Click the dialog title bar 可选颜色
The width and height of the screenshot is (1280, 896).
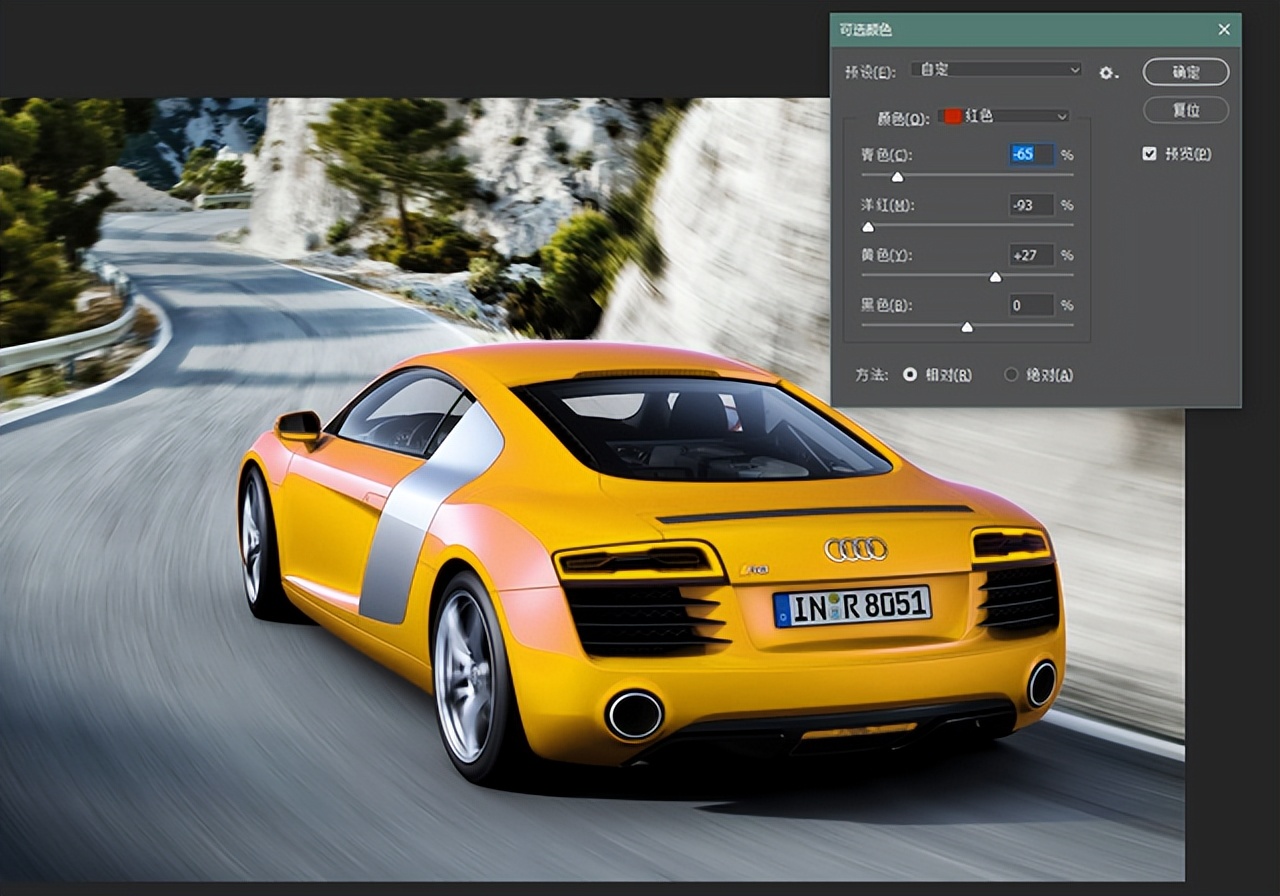click(1000, 30)
